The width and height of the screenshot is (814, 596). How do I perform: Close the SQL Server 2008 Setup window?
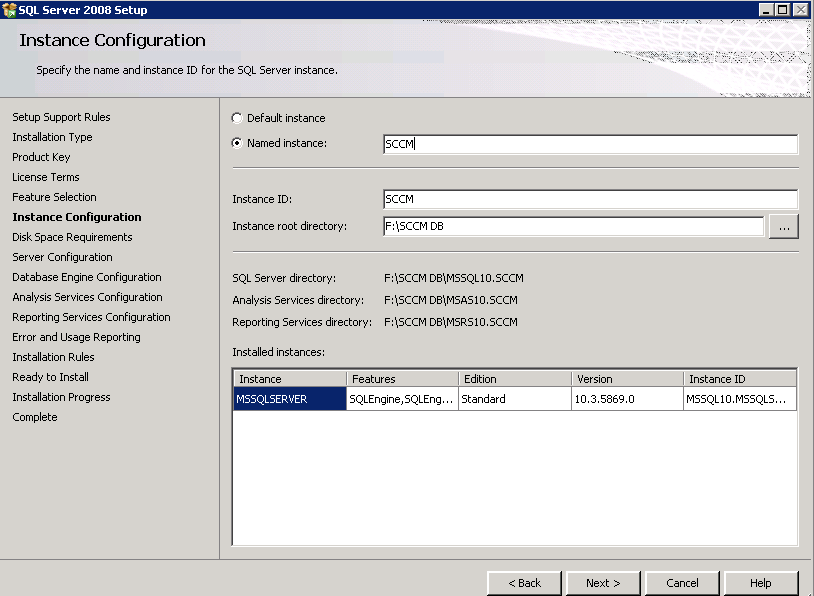802,10
